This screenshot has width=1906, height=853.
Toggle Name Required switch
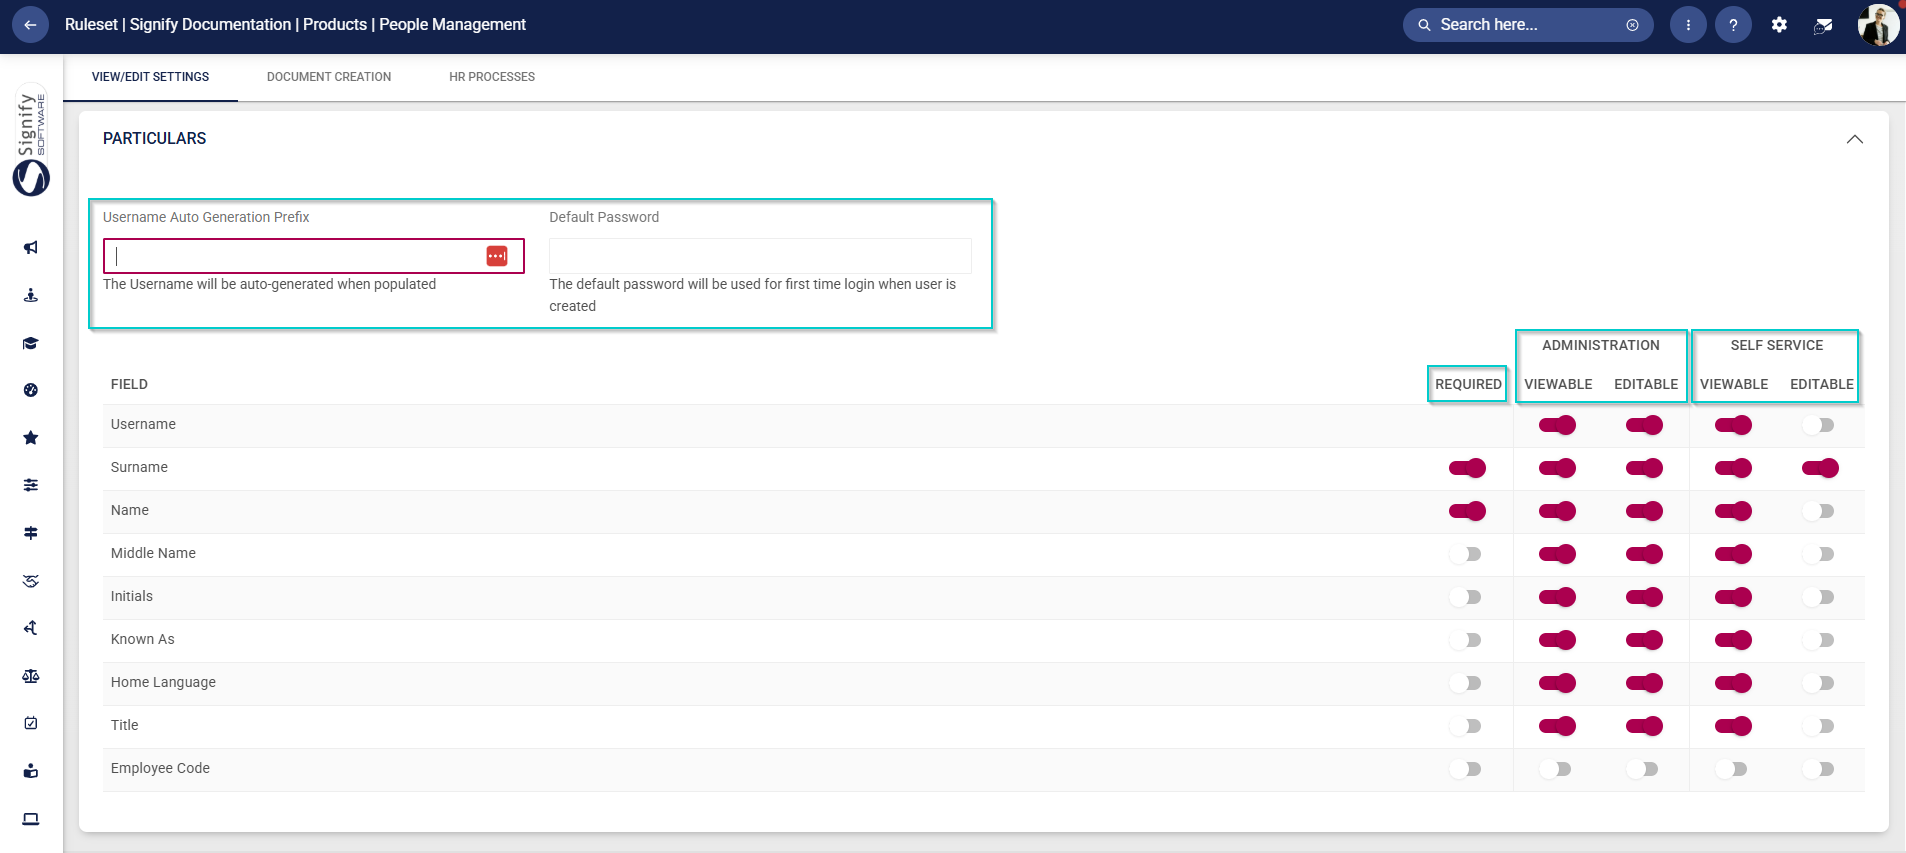pyautogui.click(x=1467, y=511)
